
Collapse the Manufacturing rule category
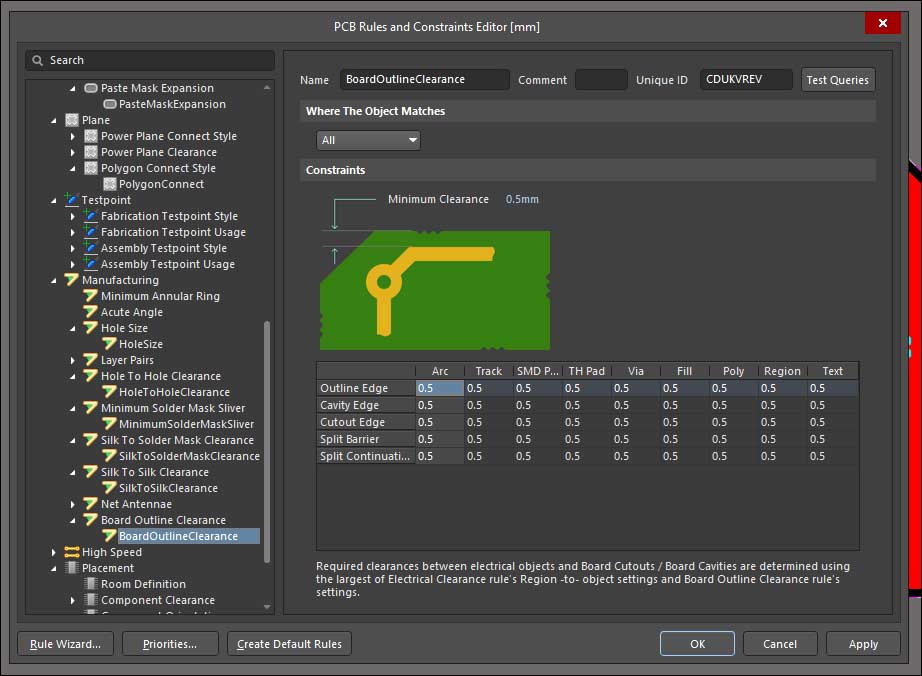(x=54, y=280)
